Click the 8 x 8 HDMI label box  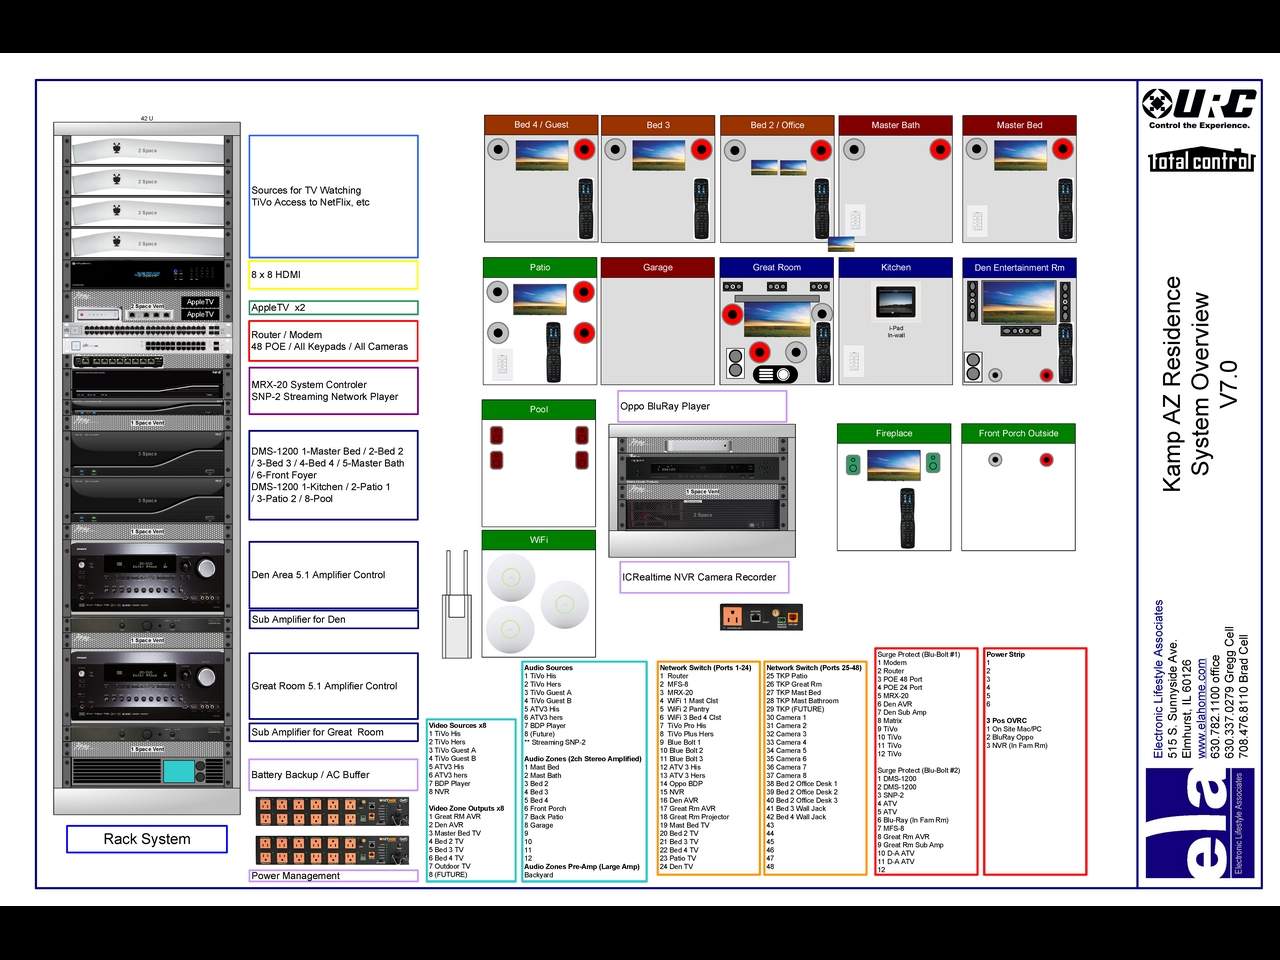tap(333, 275)
